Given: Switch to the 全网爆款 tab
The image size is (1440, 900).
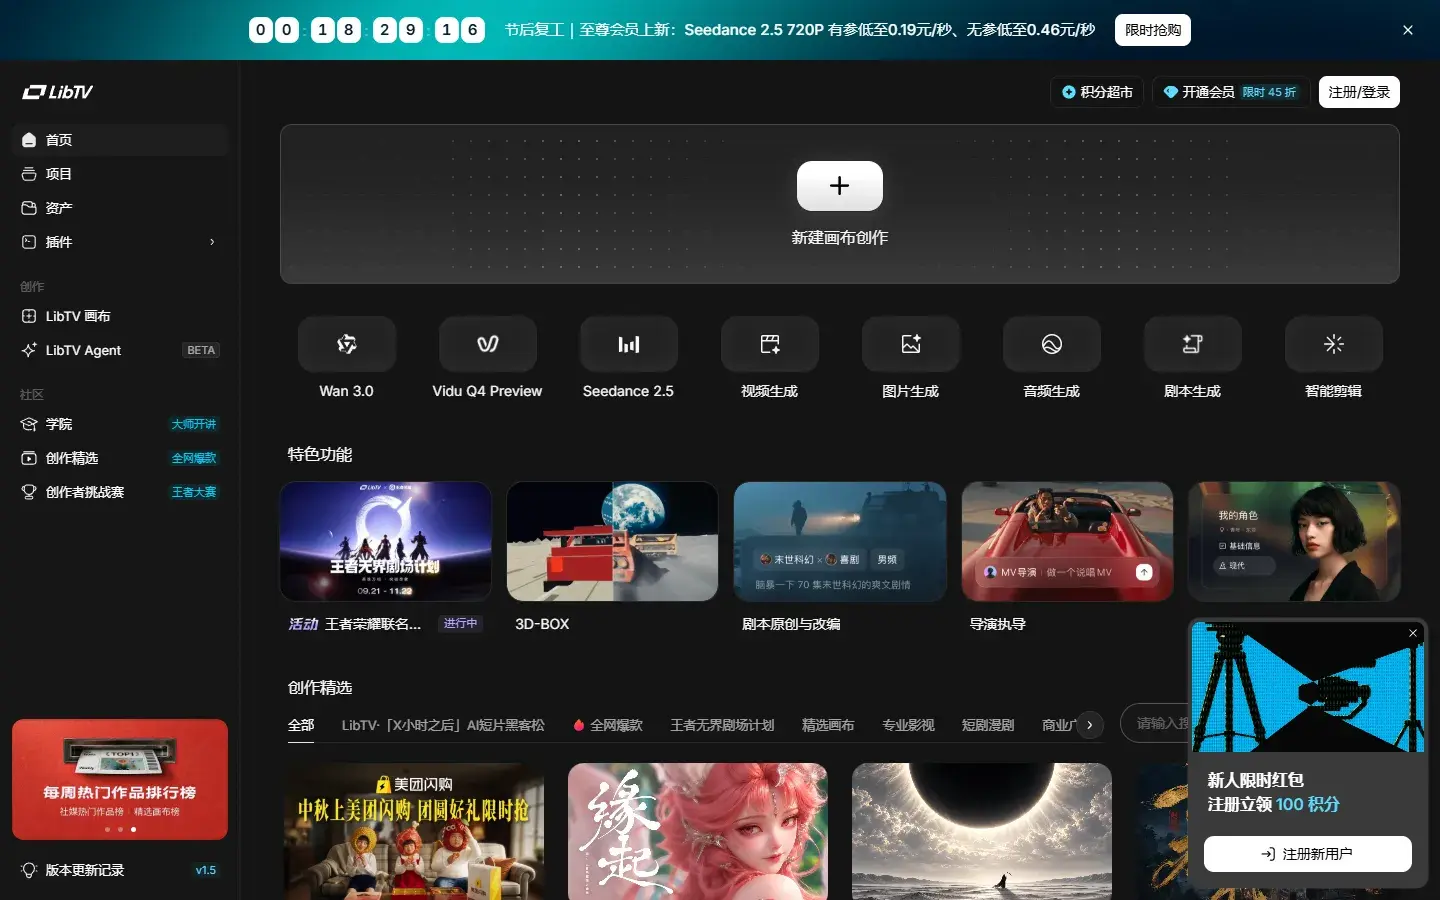Looking at the screenshot, I should 608,725.
